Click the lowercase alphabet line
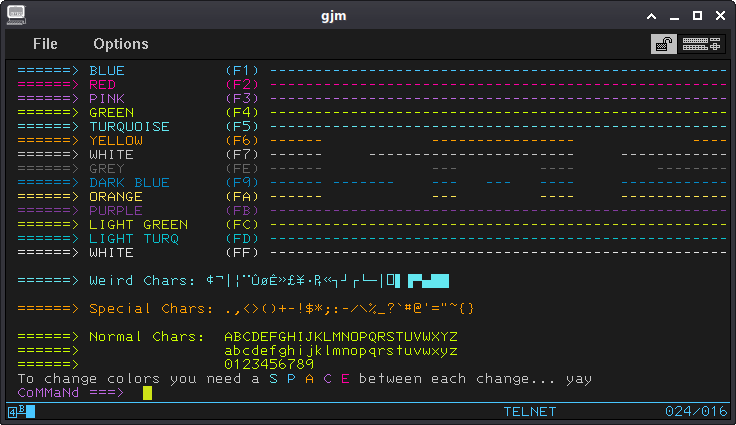 [341, 351]
